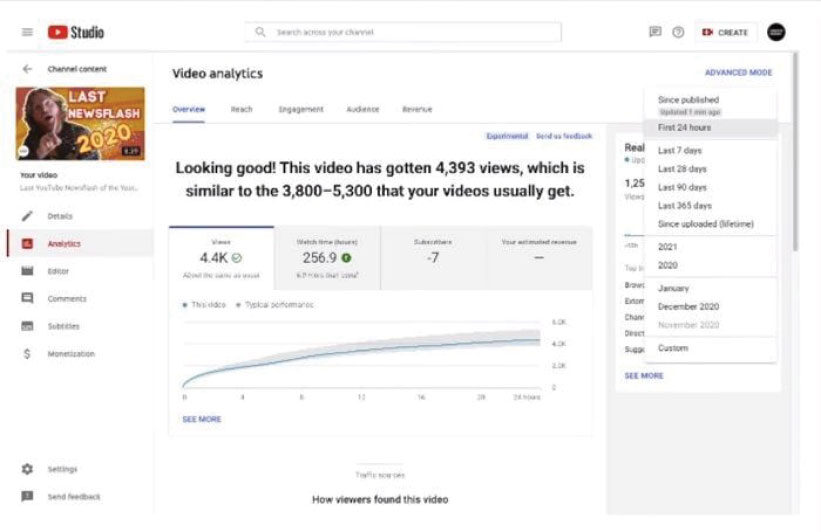Open the hamburger navigation menu
821x532 pixels.
click(x=27, y=32)
